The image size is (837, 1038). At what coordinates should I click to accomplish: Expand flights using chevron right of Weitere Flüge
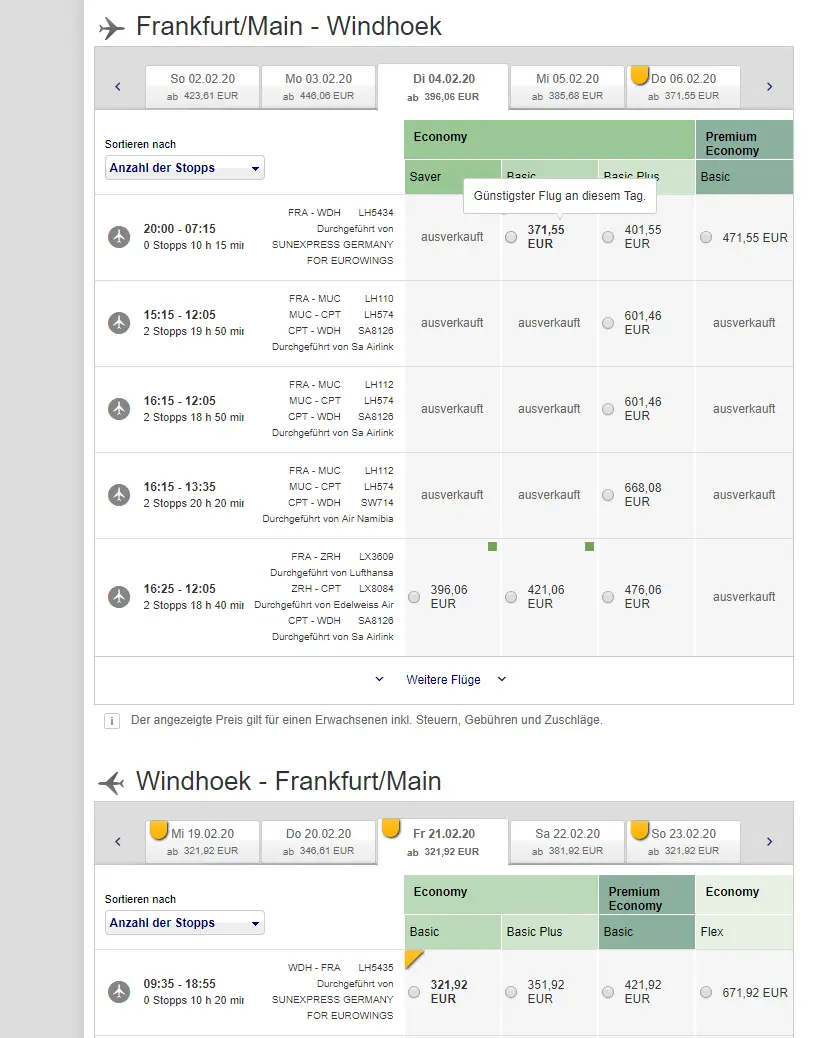click(502, 679)
